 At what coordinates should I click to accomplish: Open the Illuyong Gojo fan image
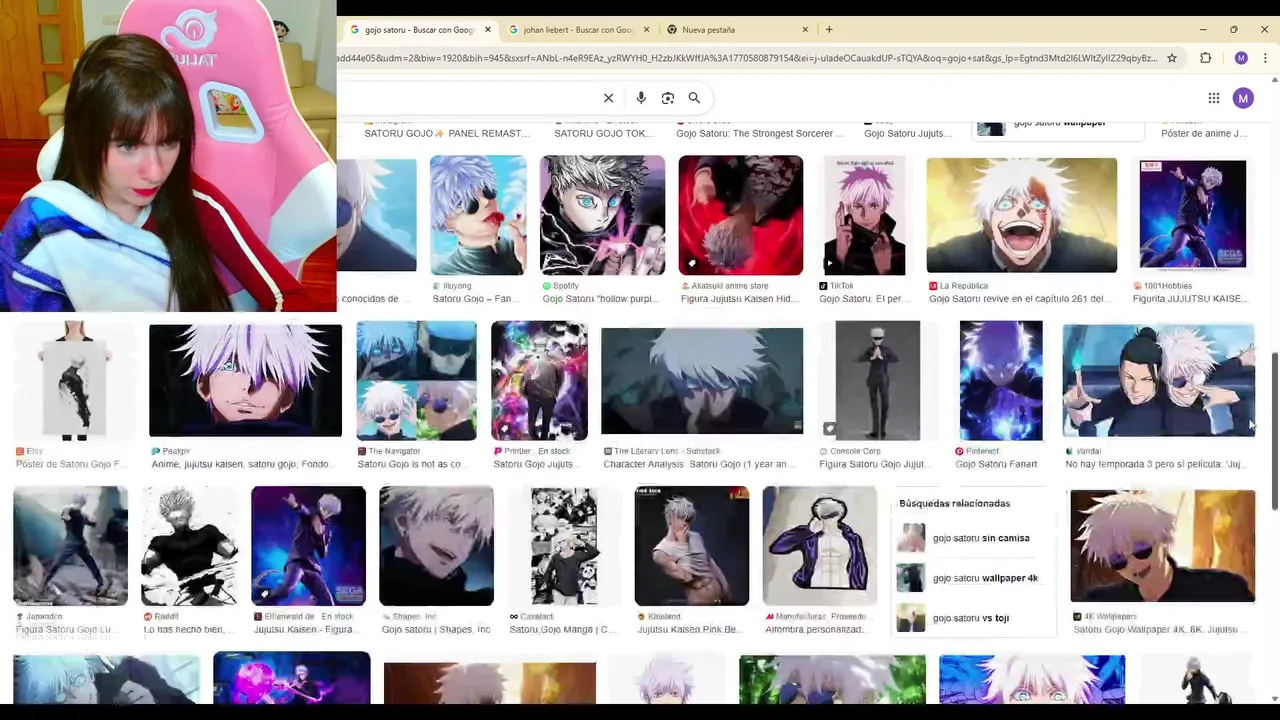pos(478,215)
